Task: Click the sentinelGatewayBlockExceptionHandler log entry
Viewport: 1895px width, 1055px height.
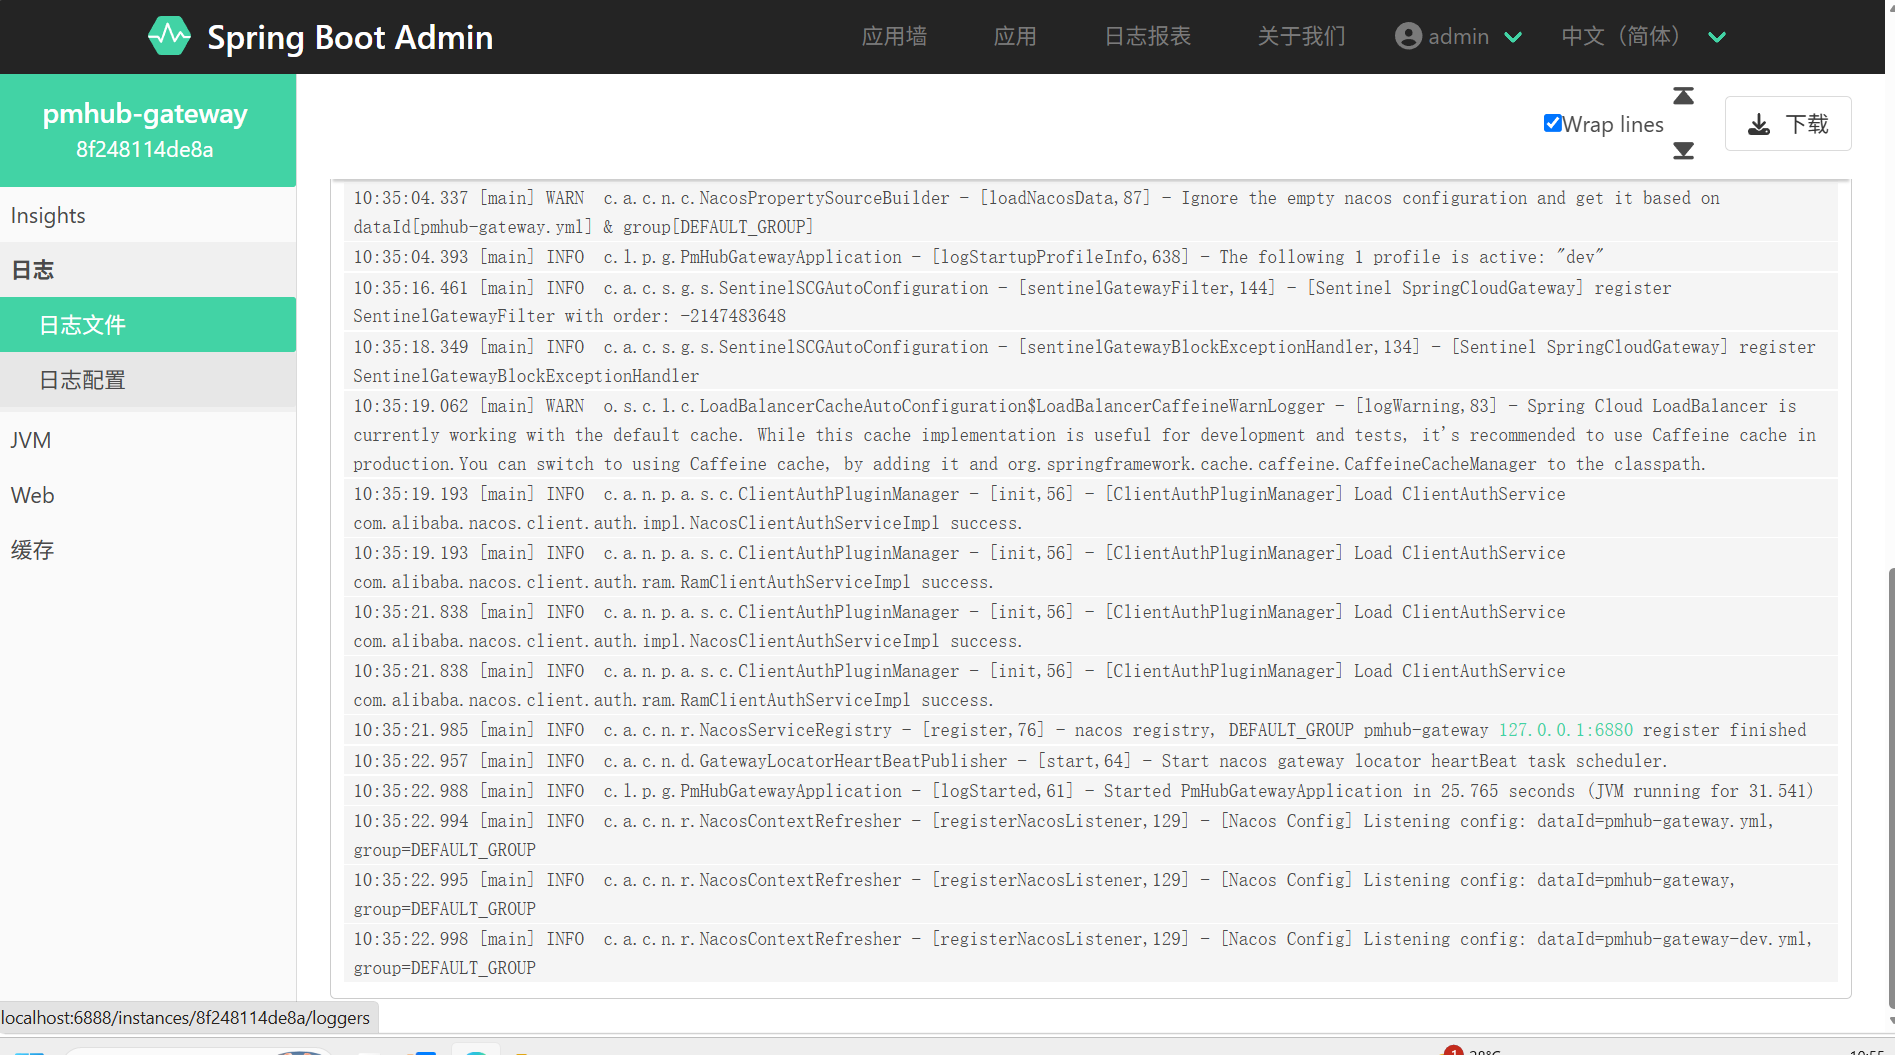Action: 1091,361
